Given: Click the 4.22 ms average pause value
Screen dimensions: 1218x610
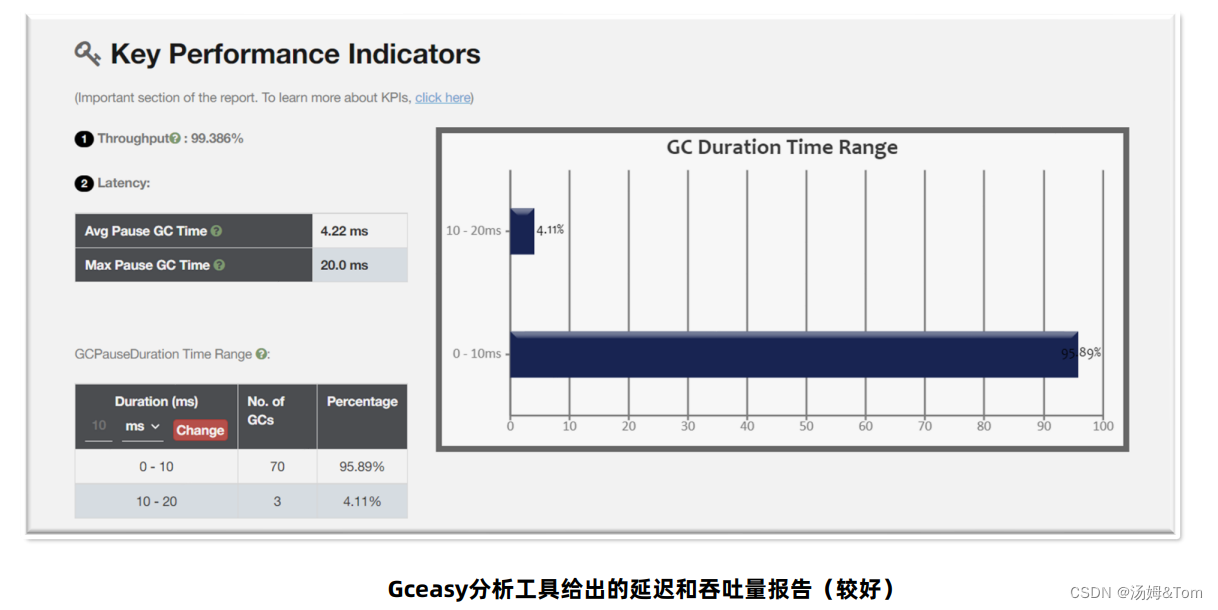Looking at the screenshot, I should pos(344,231).
